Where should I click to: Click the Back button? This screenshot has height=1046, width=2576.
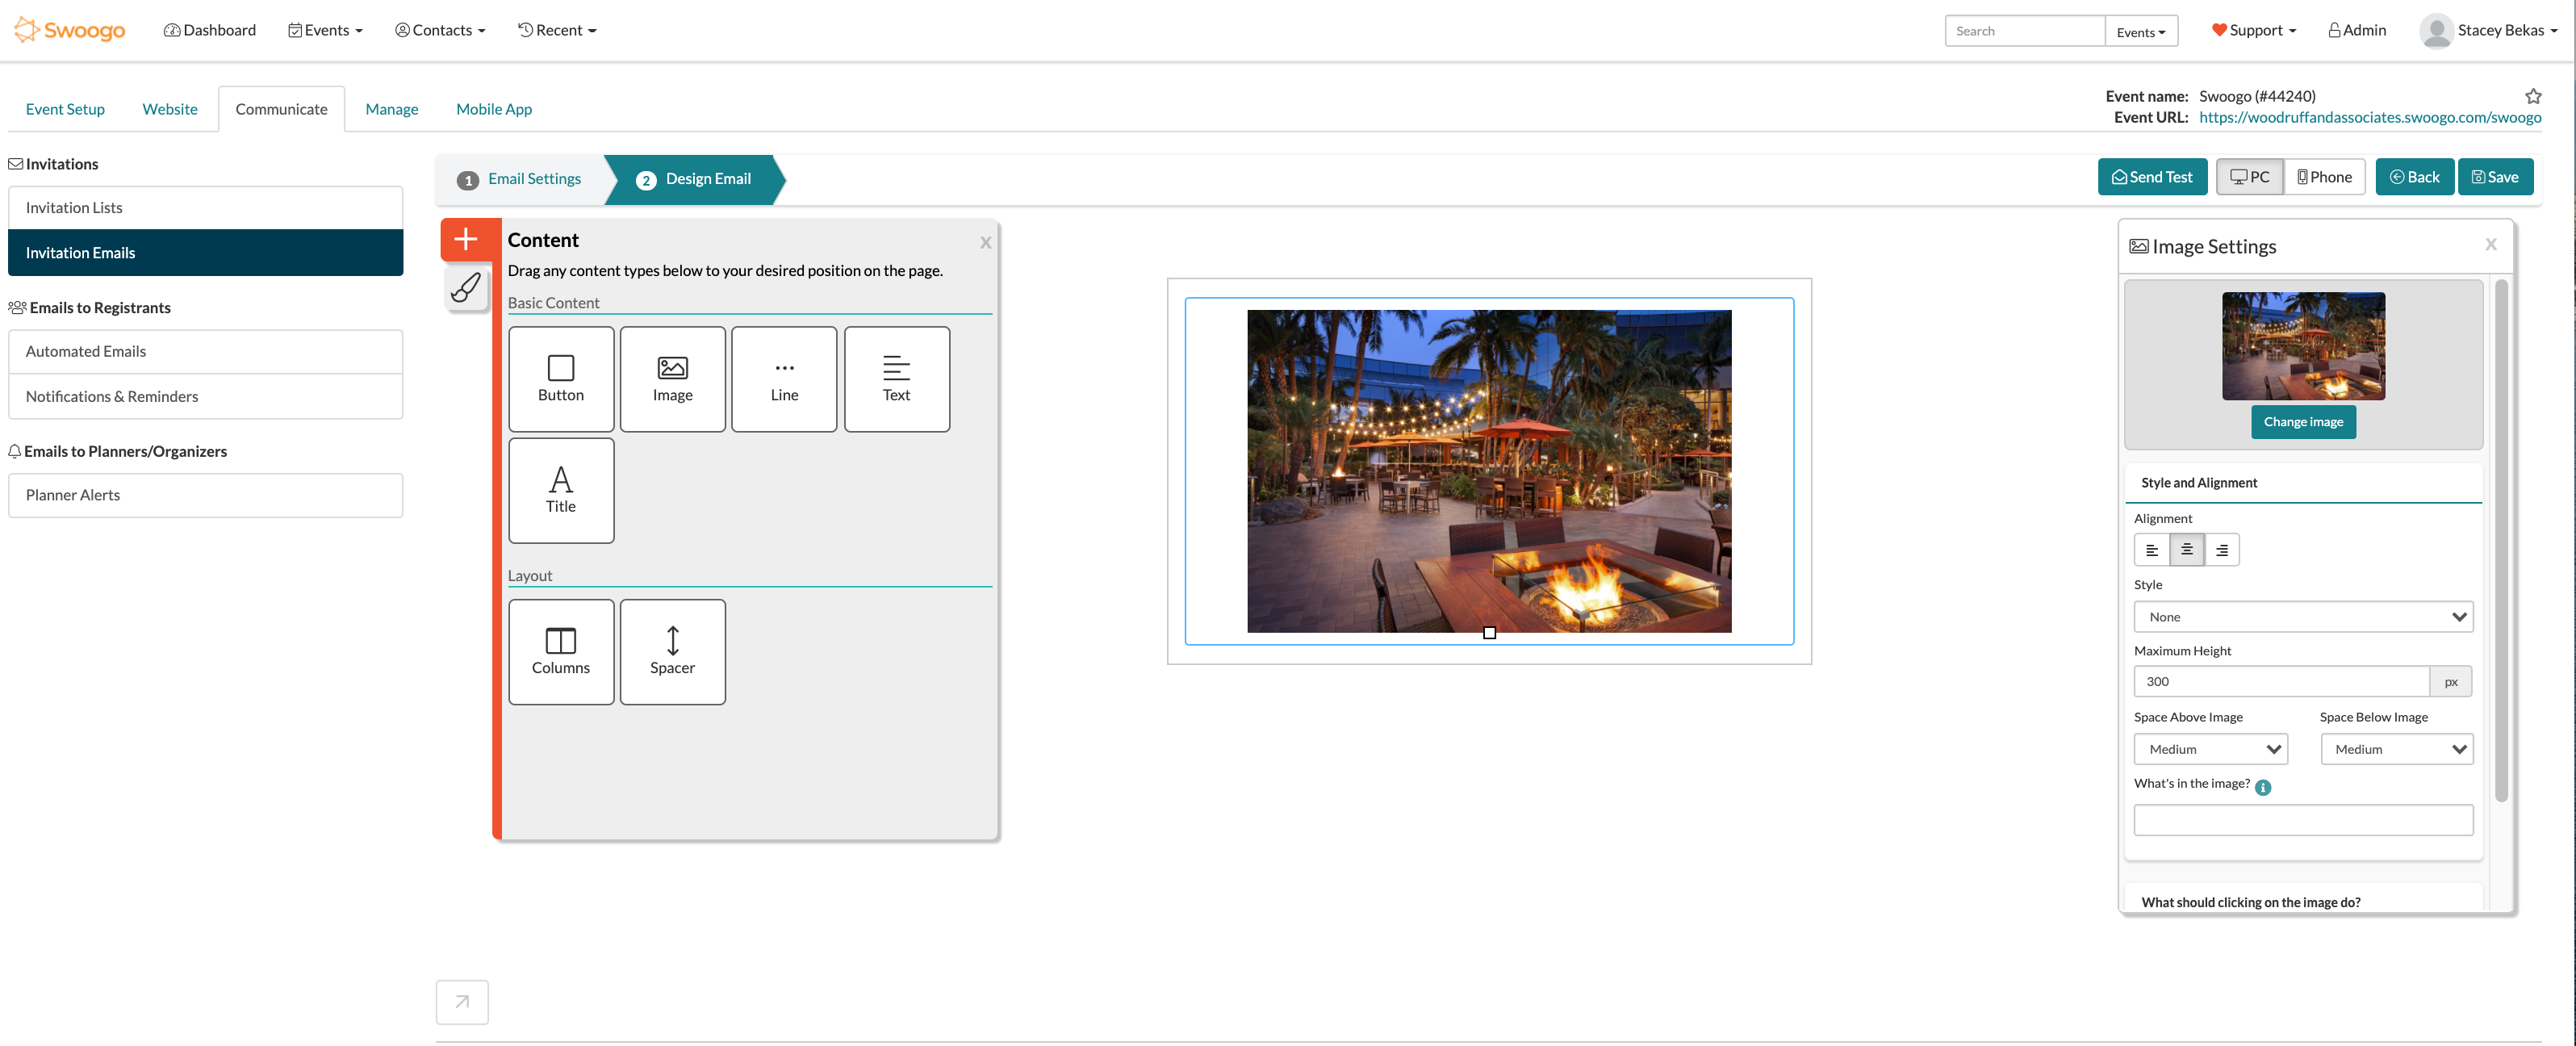pos(2414,177)
